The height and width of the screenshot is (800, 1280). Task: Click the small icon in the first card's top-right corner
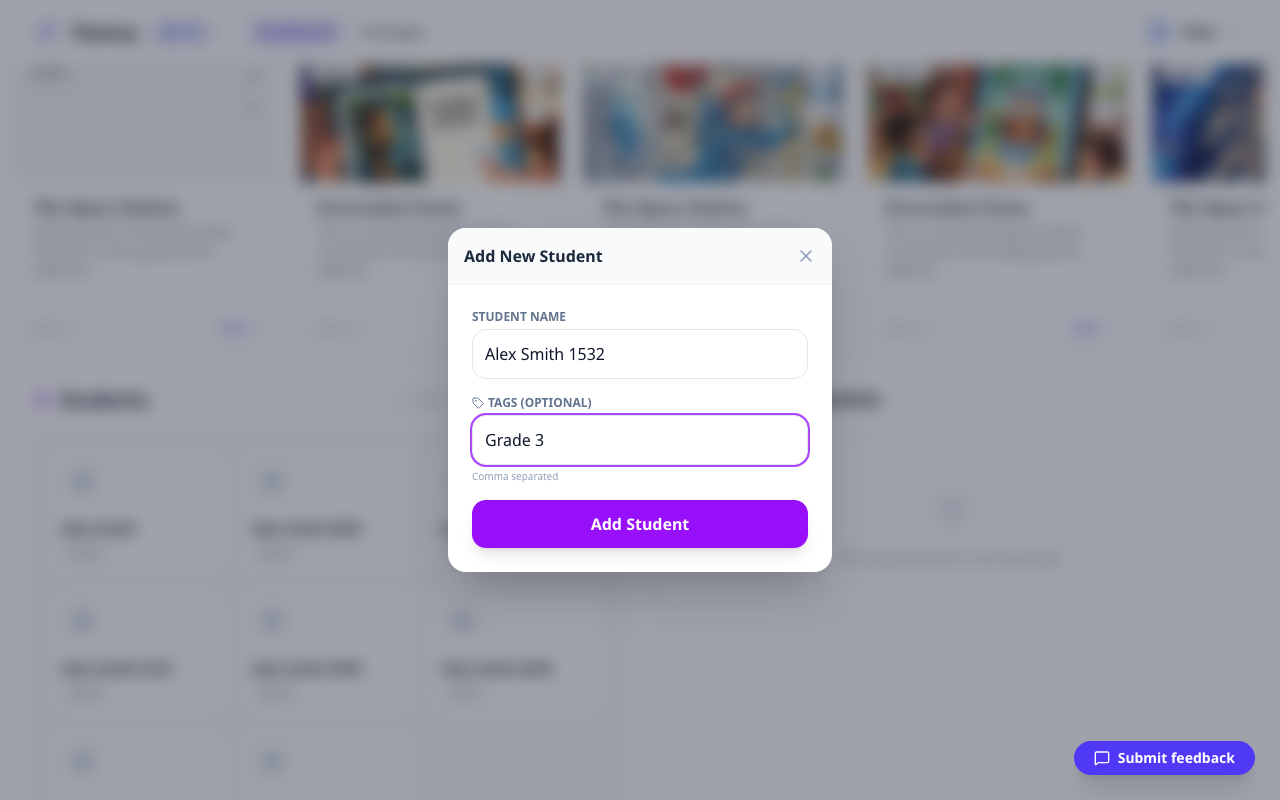pyautogui.click(x=252, y=74)
